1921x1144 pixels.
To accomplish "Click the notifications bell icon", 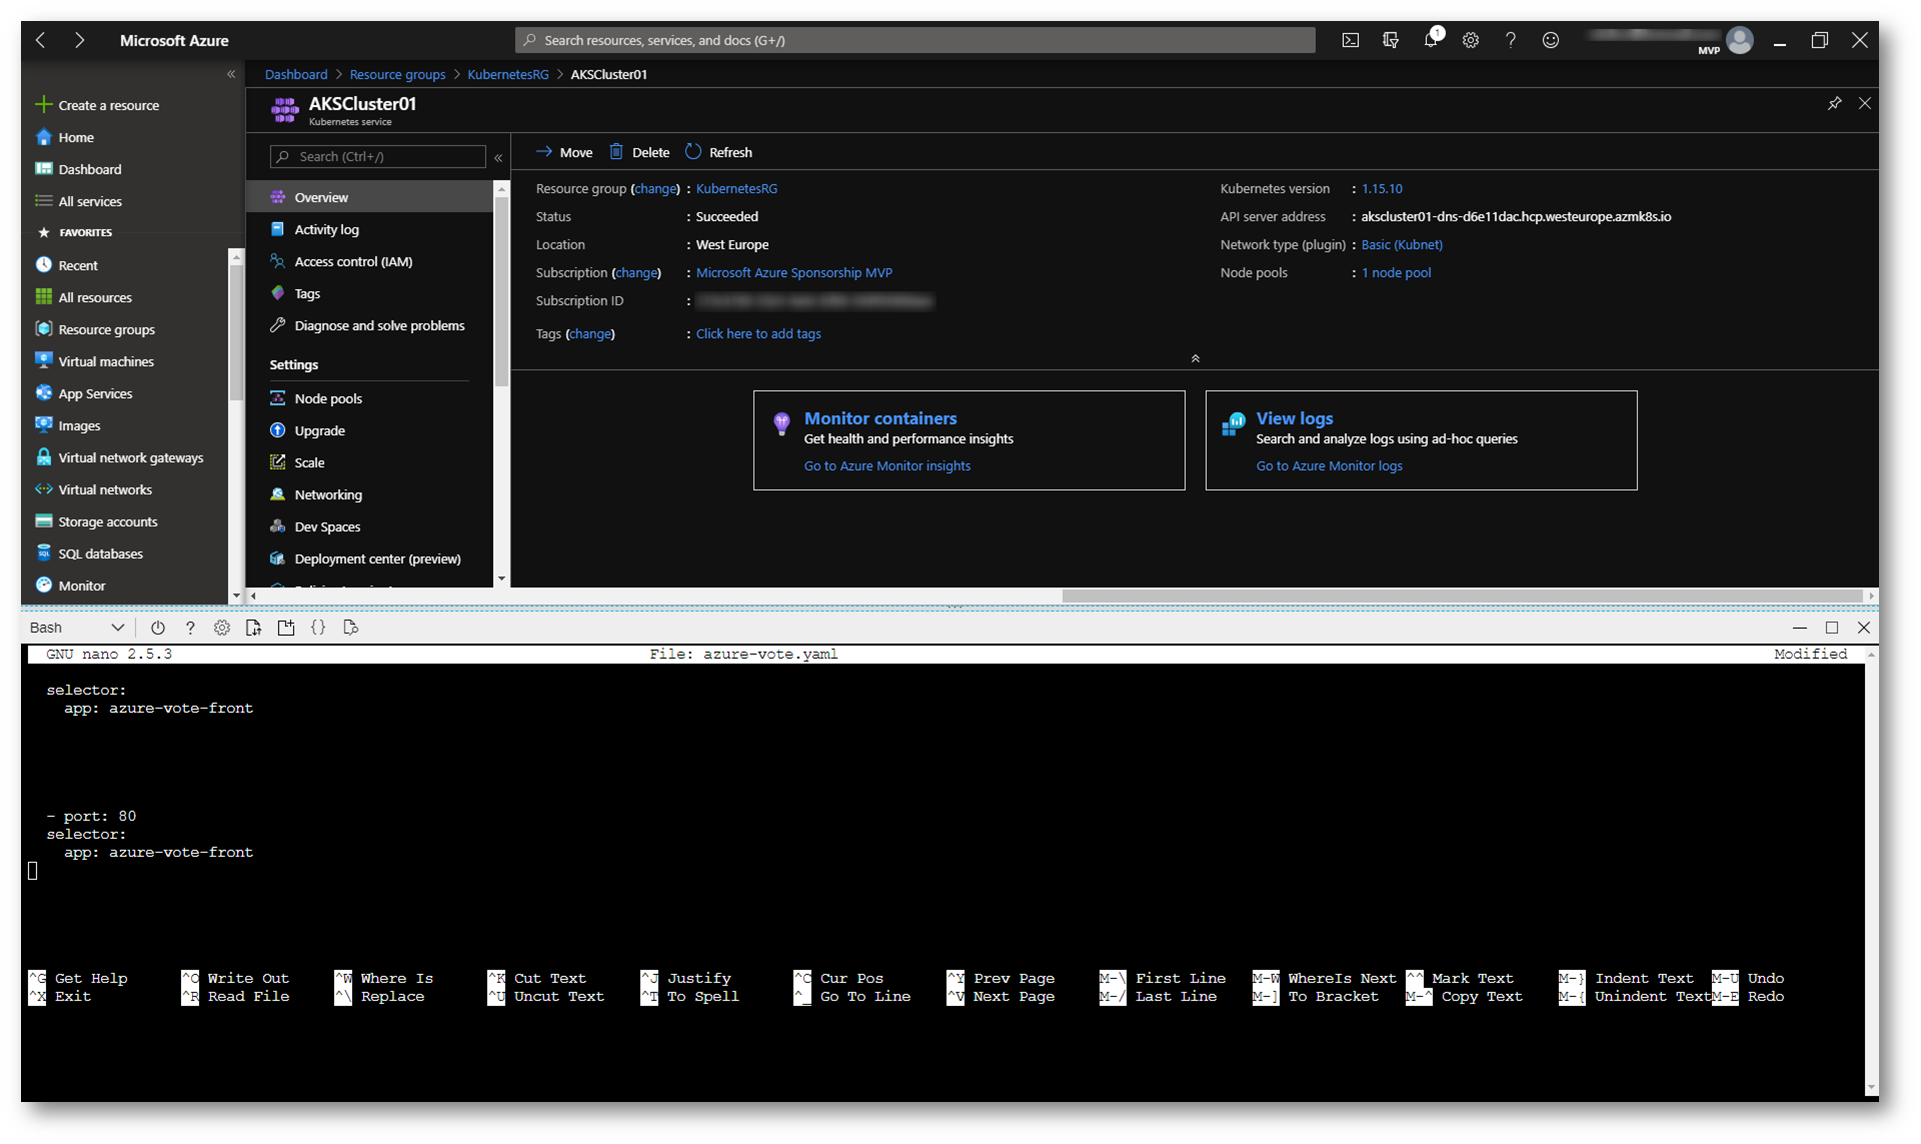I will point(1431,40).
